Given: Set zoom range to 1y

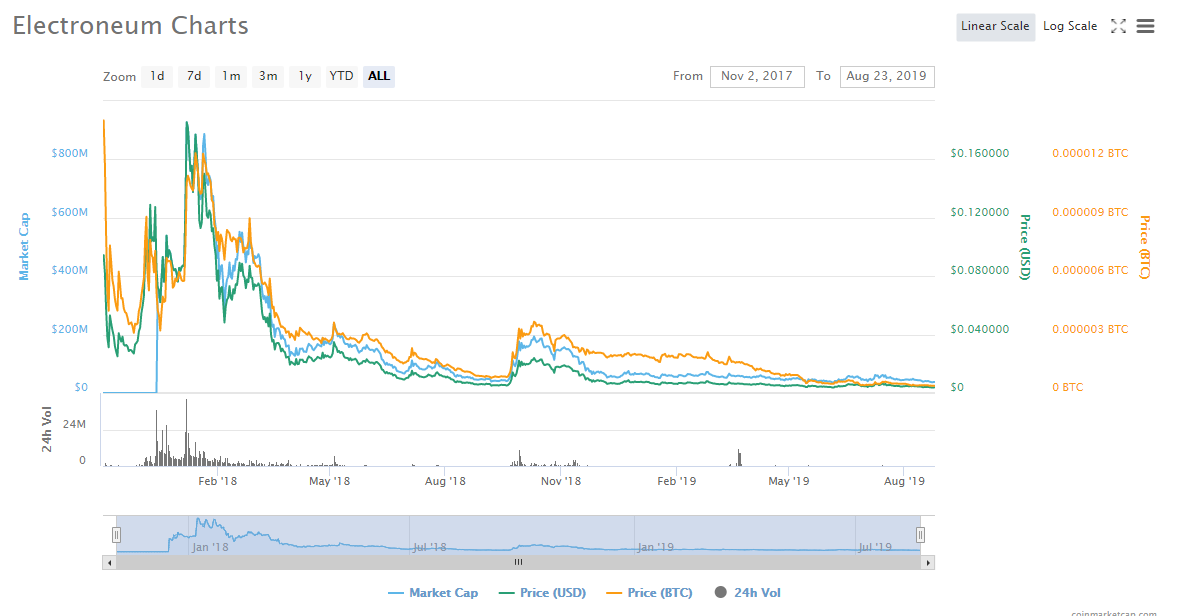Looking at the screenshot, I should tap(305, 77).
